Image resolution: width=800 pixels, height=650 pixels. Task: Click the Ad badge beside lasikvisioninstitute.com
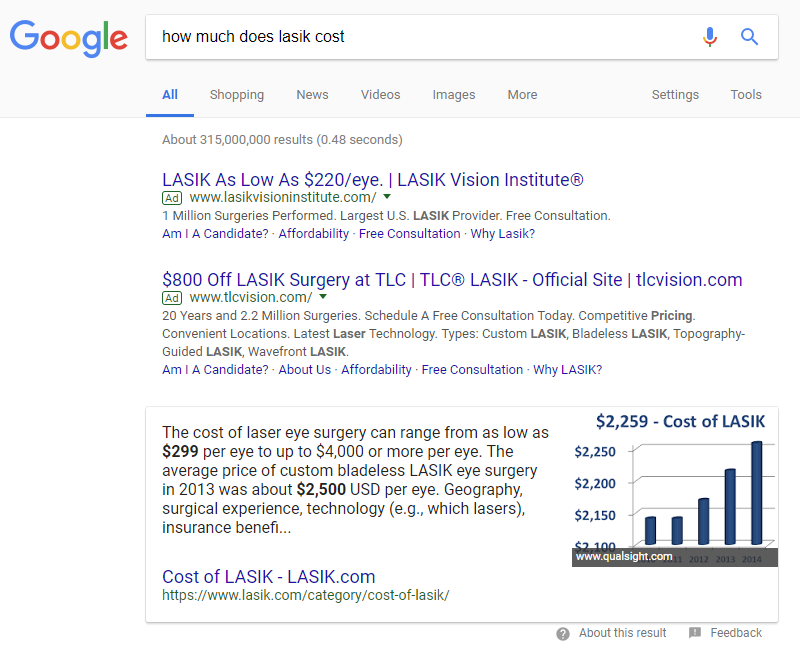172,198
